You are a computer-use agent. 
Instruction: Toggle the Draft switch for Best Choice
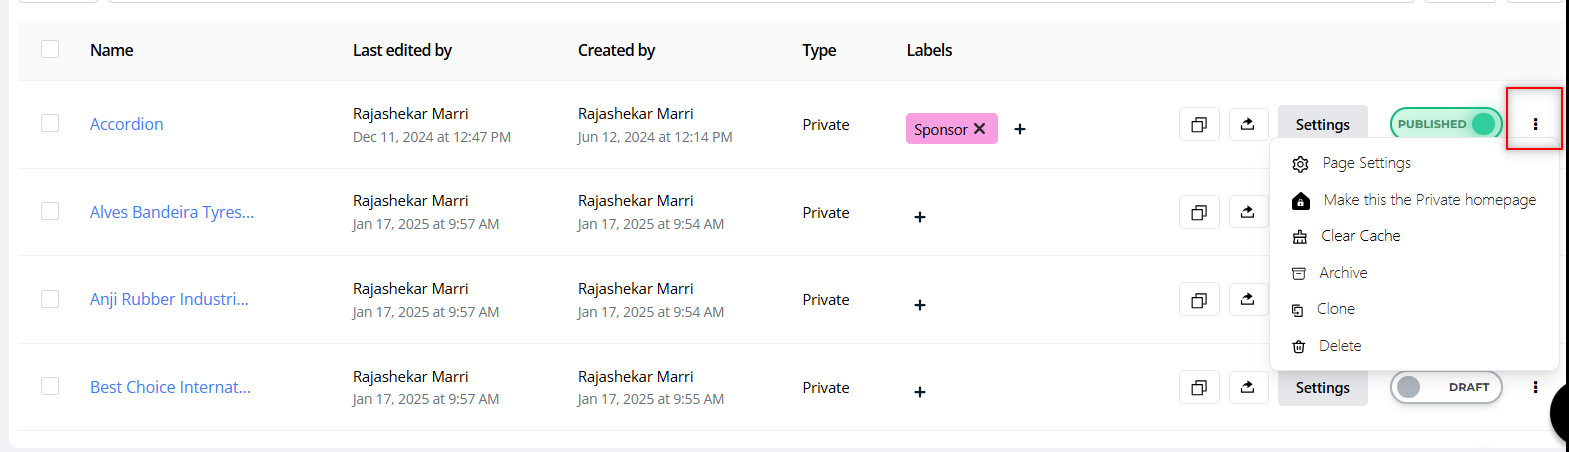(1446, 387)
